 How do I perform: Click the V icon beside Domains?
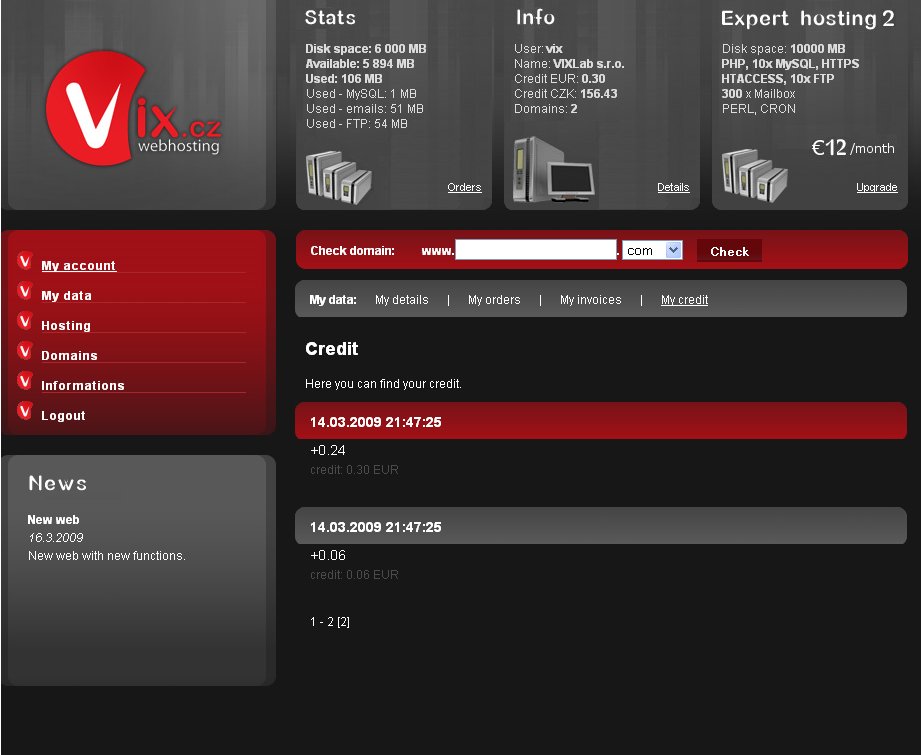point(25,352)
